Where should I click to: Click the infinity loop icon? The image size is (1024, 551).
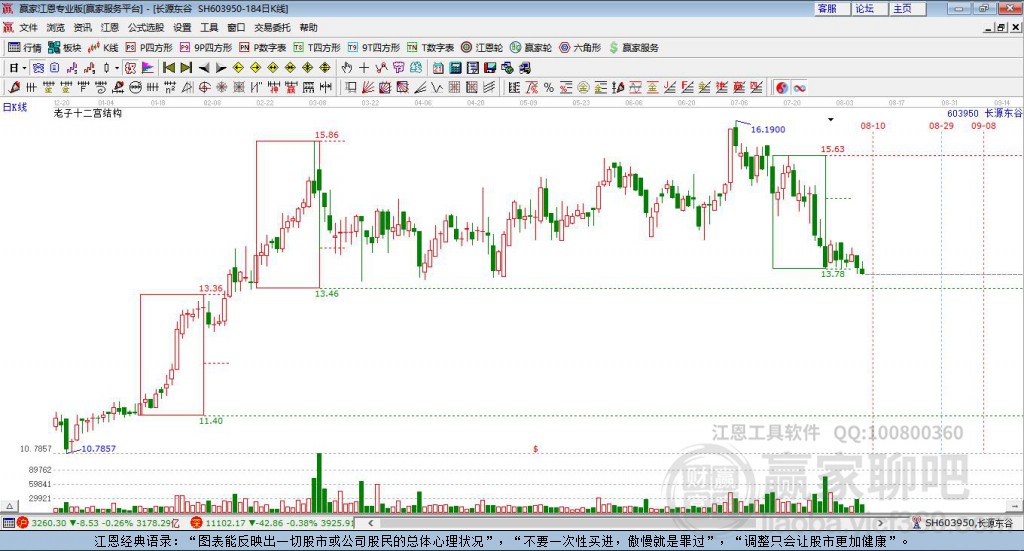(x=799, y=87)
